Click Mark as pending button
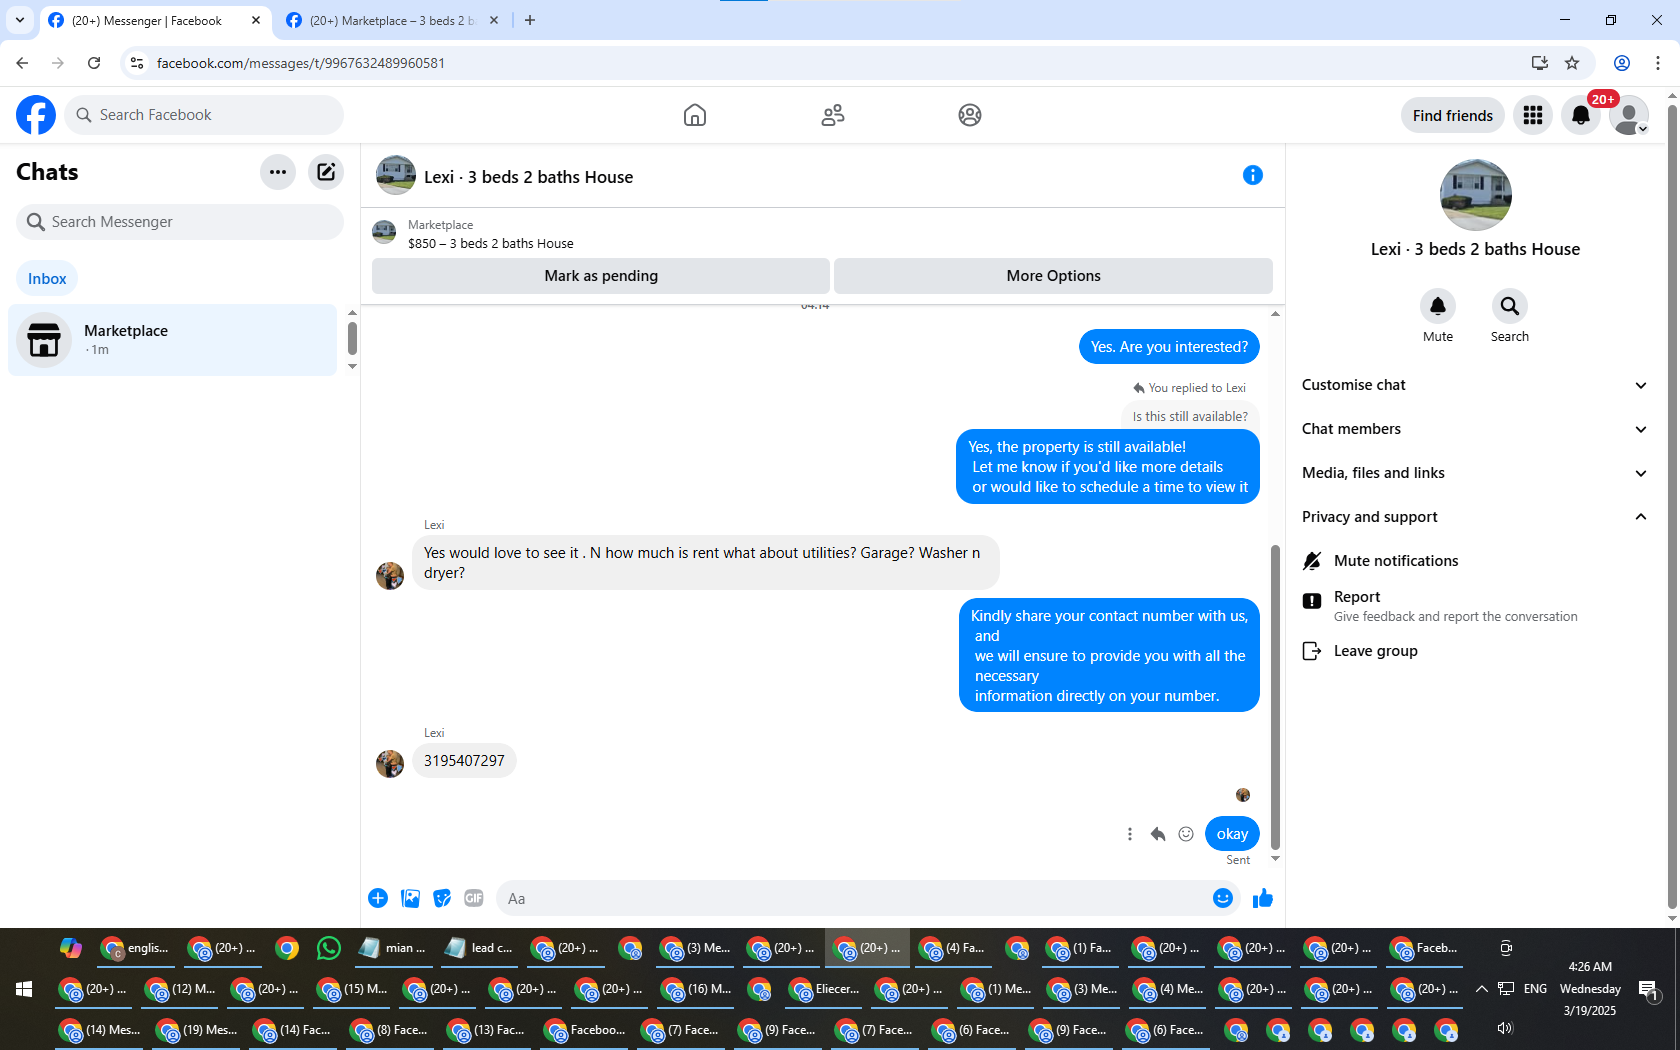The height and width of the screenshot is (1050, 1680). pyautogui.click(x=601, y=276)
